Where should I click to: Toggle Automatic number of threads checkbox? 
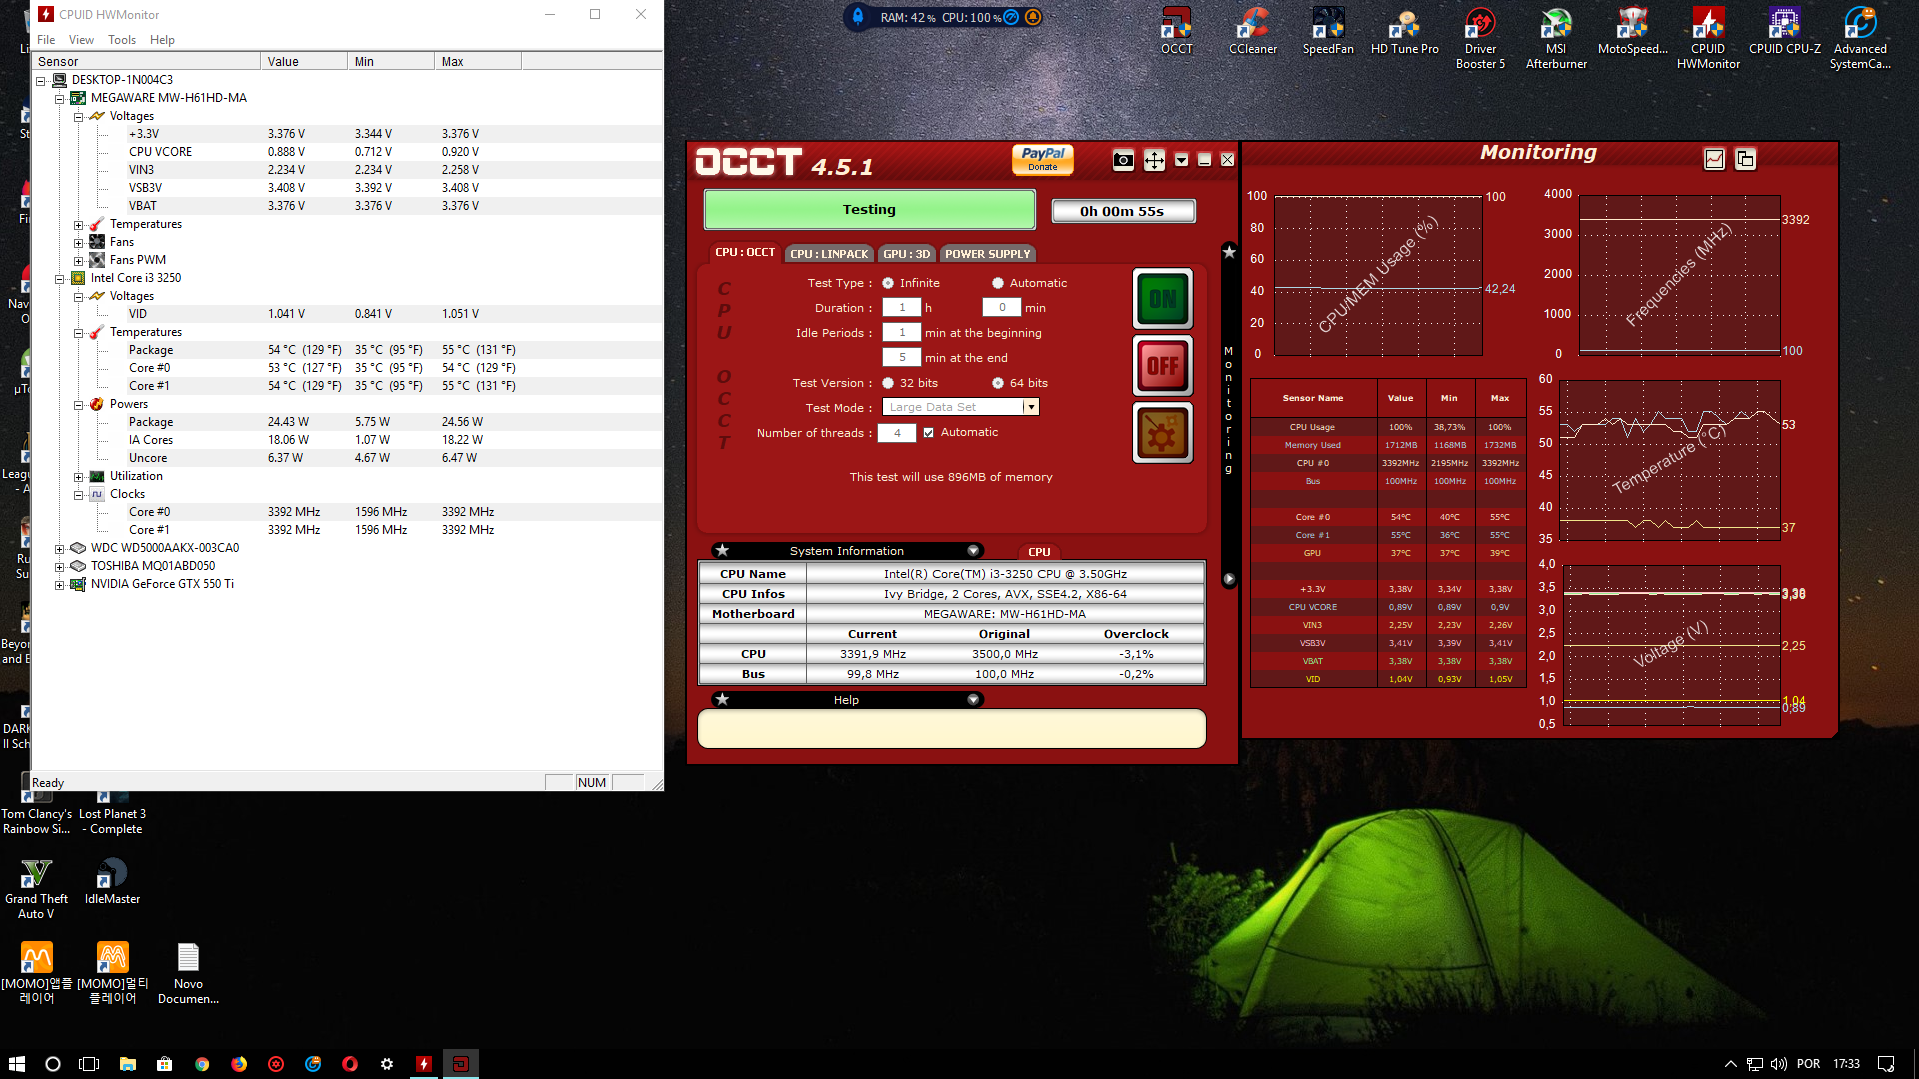click(x=929, y=433)
